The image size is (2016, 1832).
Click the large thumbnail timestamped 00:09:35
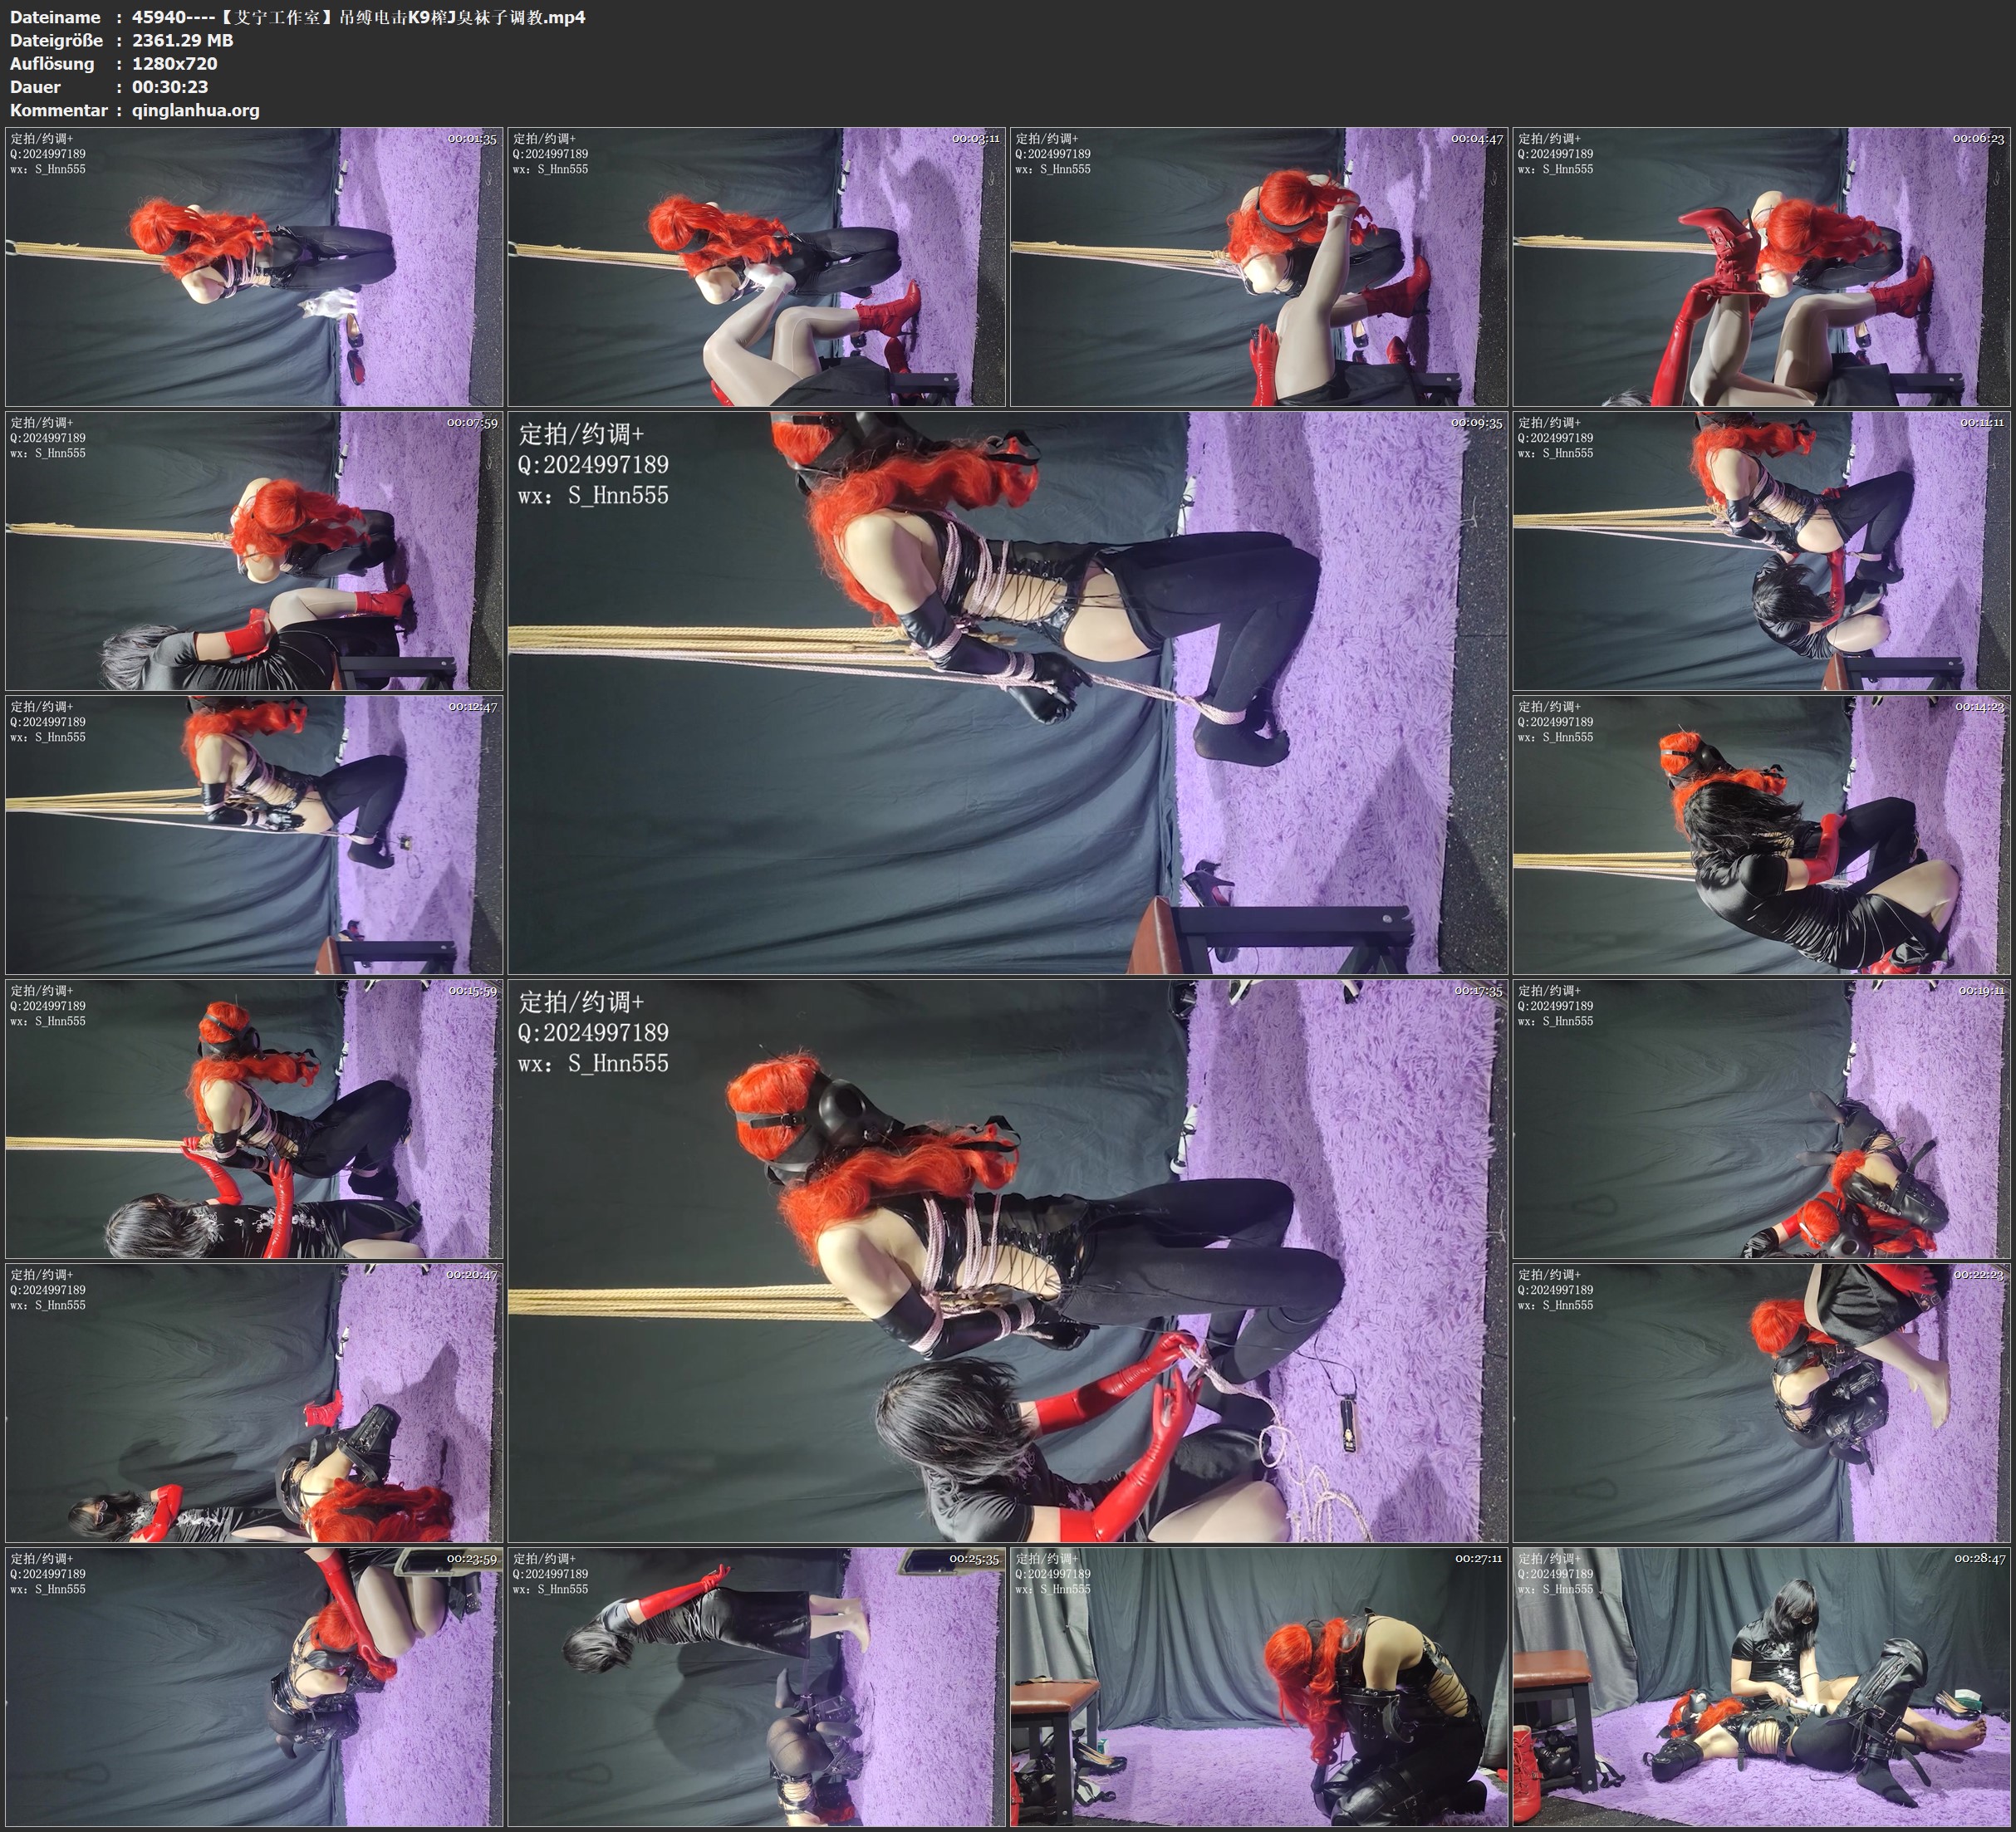tap(1007, 692)
